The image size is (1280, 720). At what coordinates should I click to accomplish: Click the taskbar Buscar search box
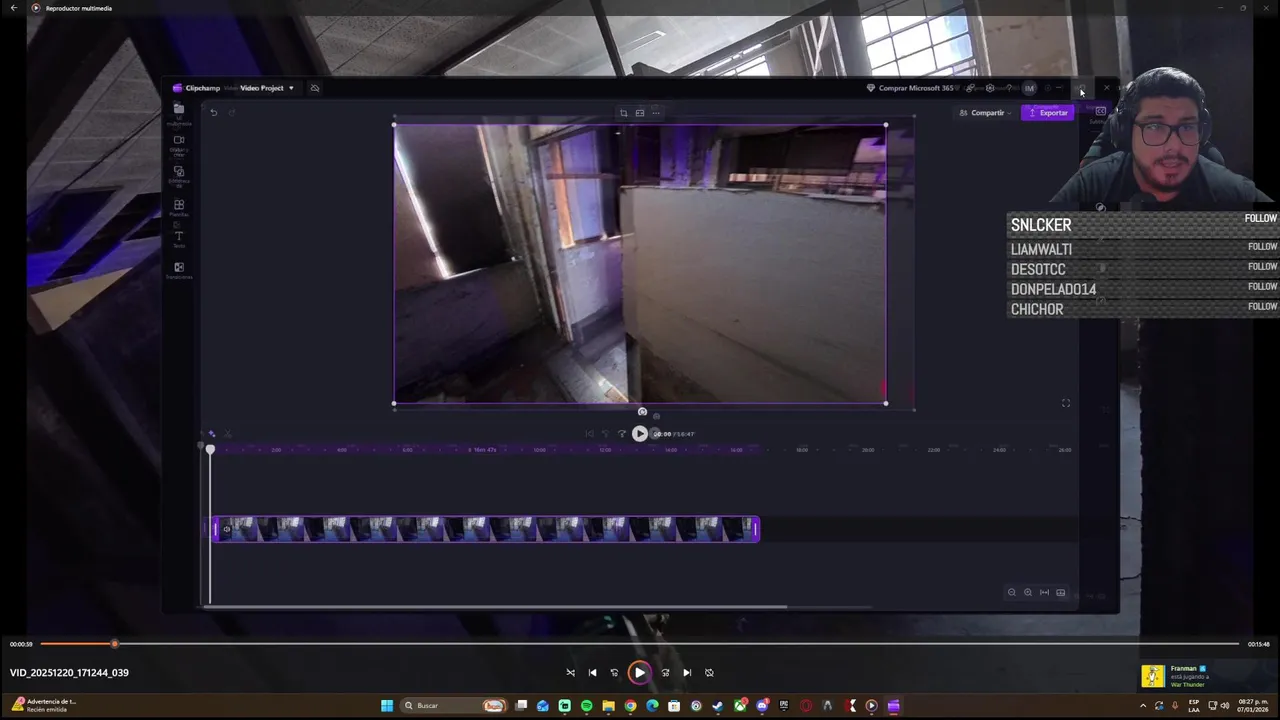454,706
